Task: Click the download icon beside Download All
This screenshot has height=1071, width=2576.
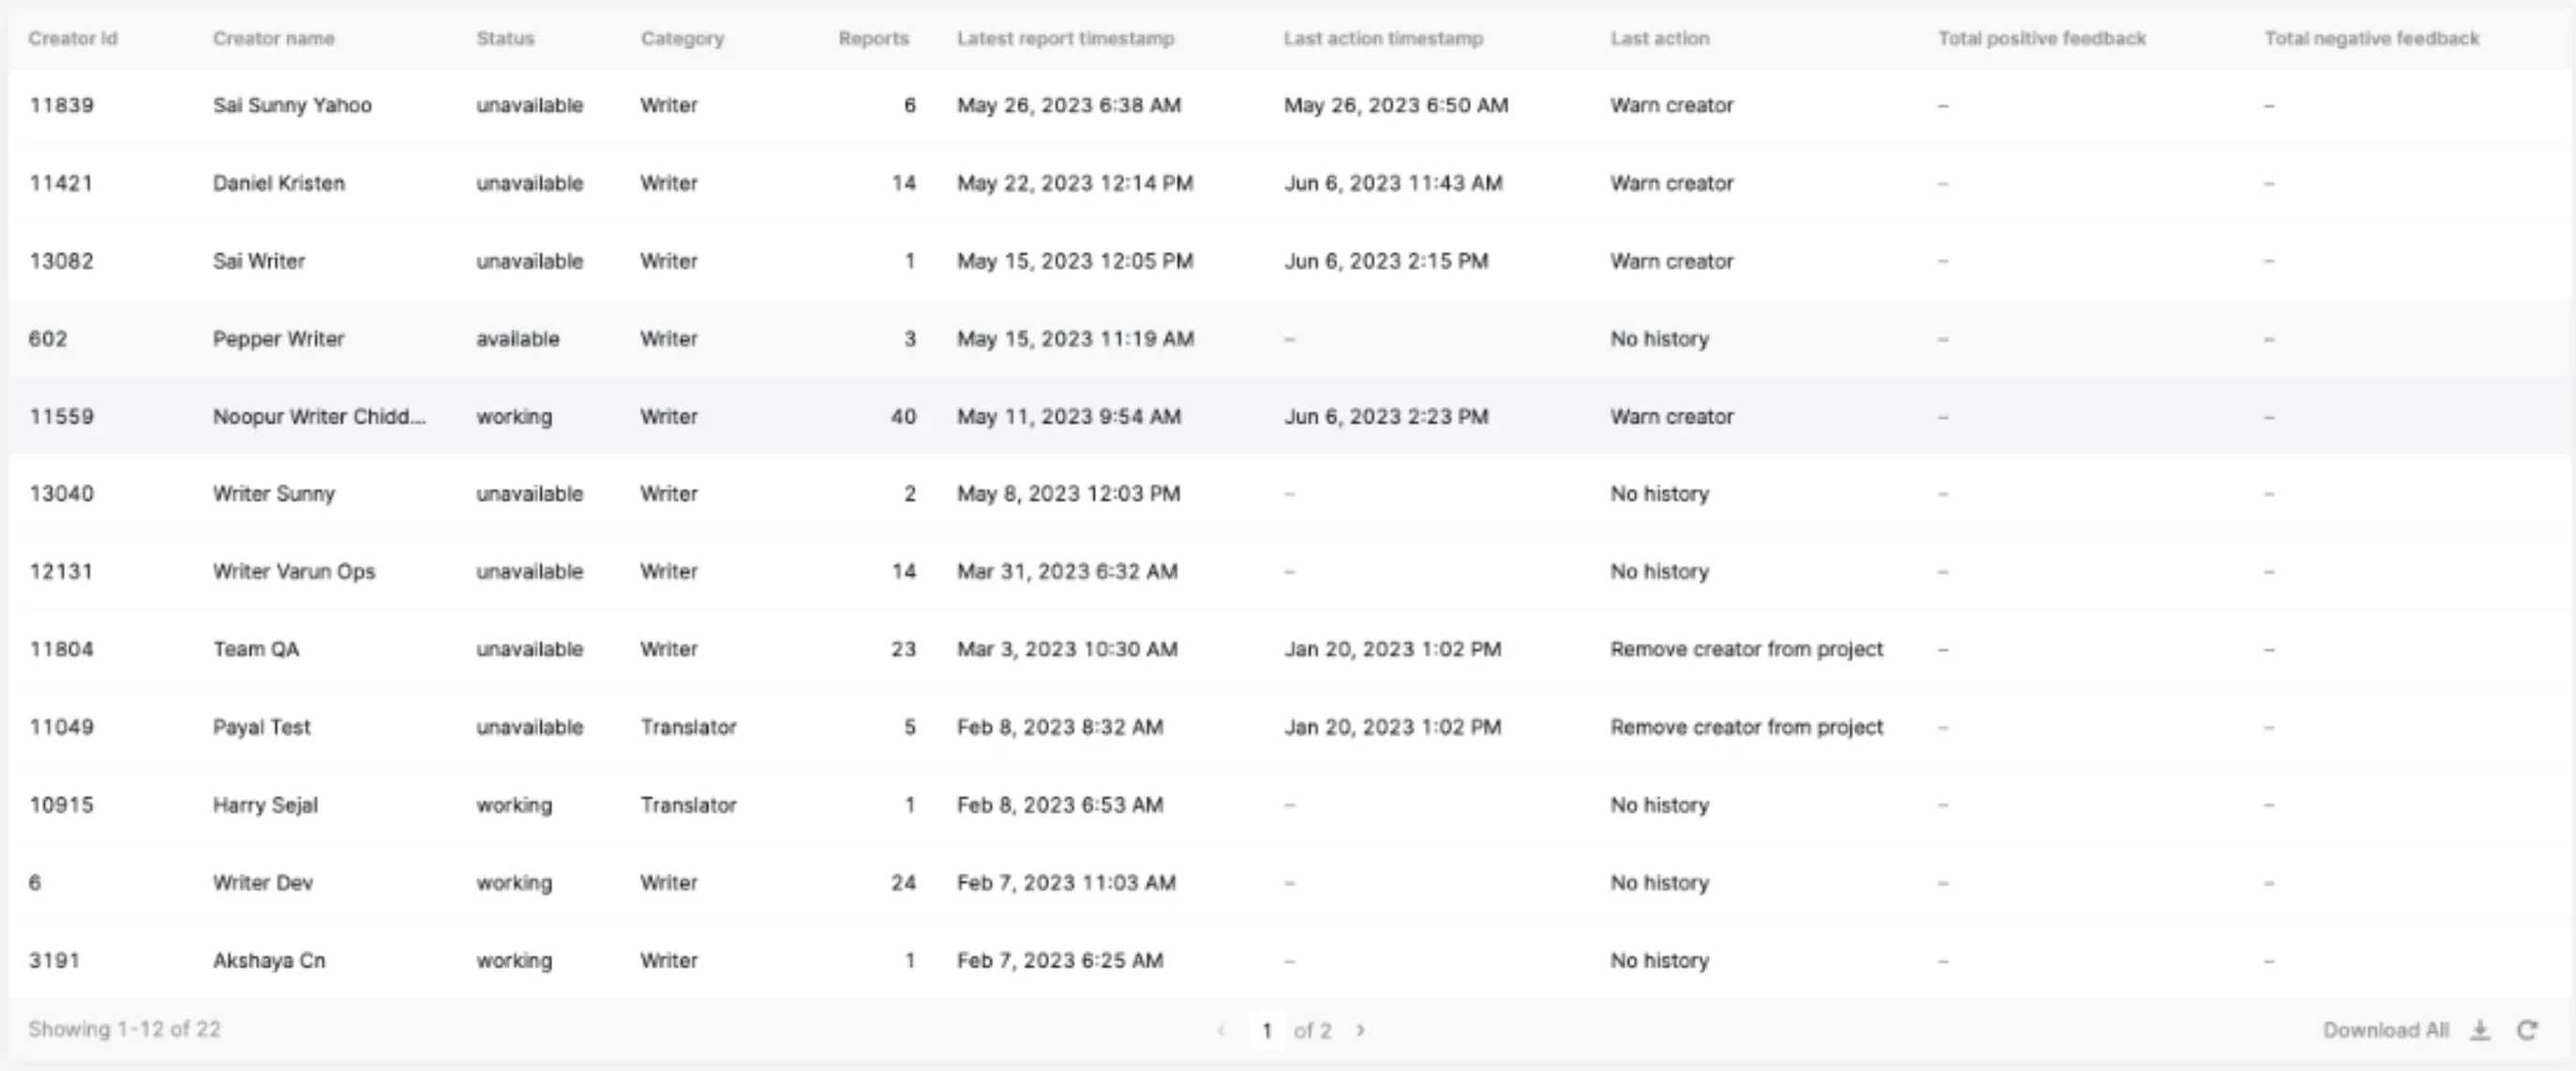Action: coord(2480,1030)
